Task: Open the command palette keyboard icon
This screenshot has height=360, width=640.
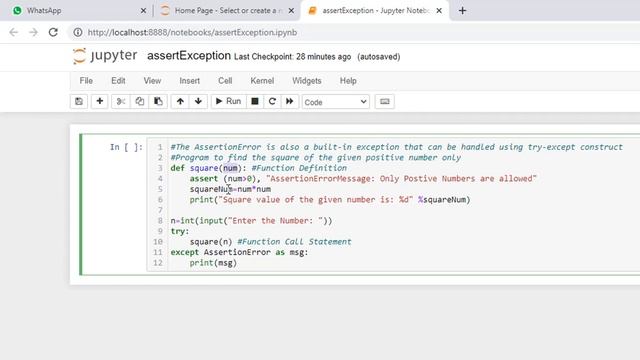Action: [x=384, y=102]
